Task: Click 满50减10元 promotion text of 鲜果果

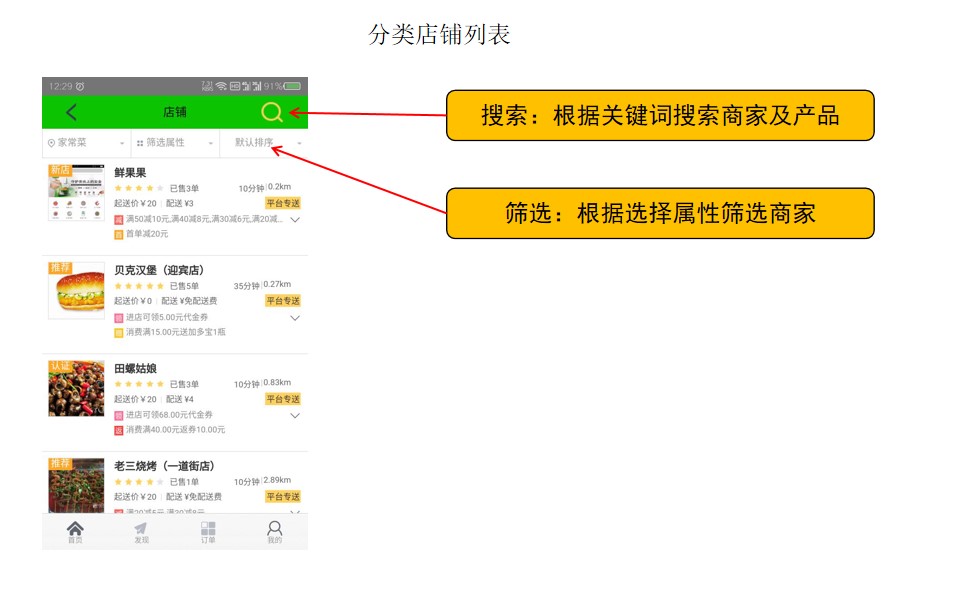Action: [x=204, y=219]
